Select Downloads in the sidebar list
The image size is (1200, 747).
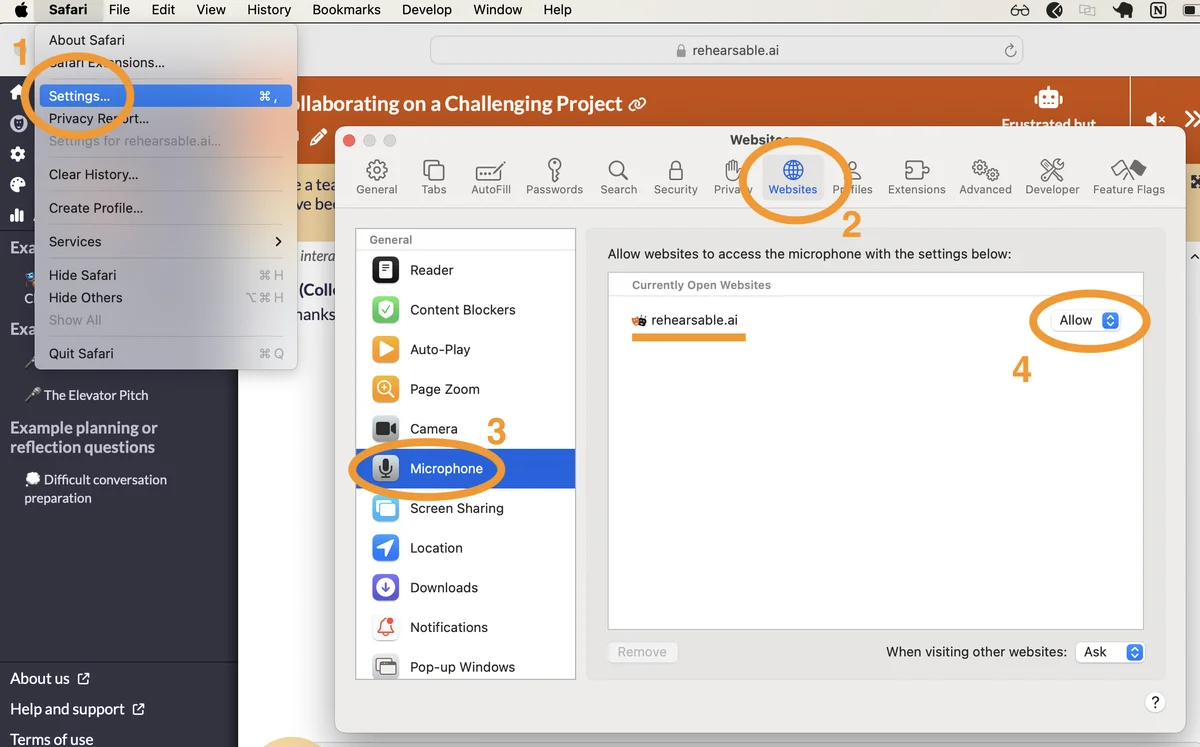pos(466,588)
